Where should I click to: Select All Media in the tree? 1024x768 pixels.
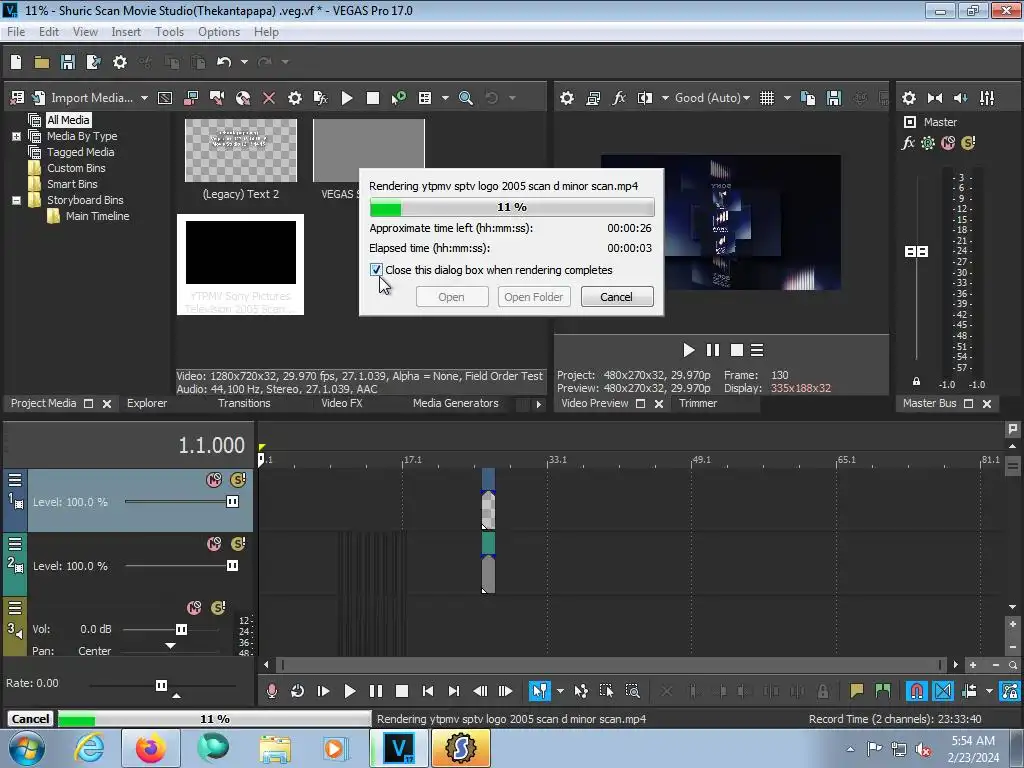[68, 120]
